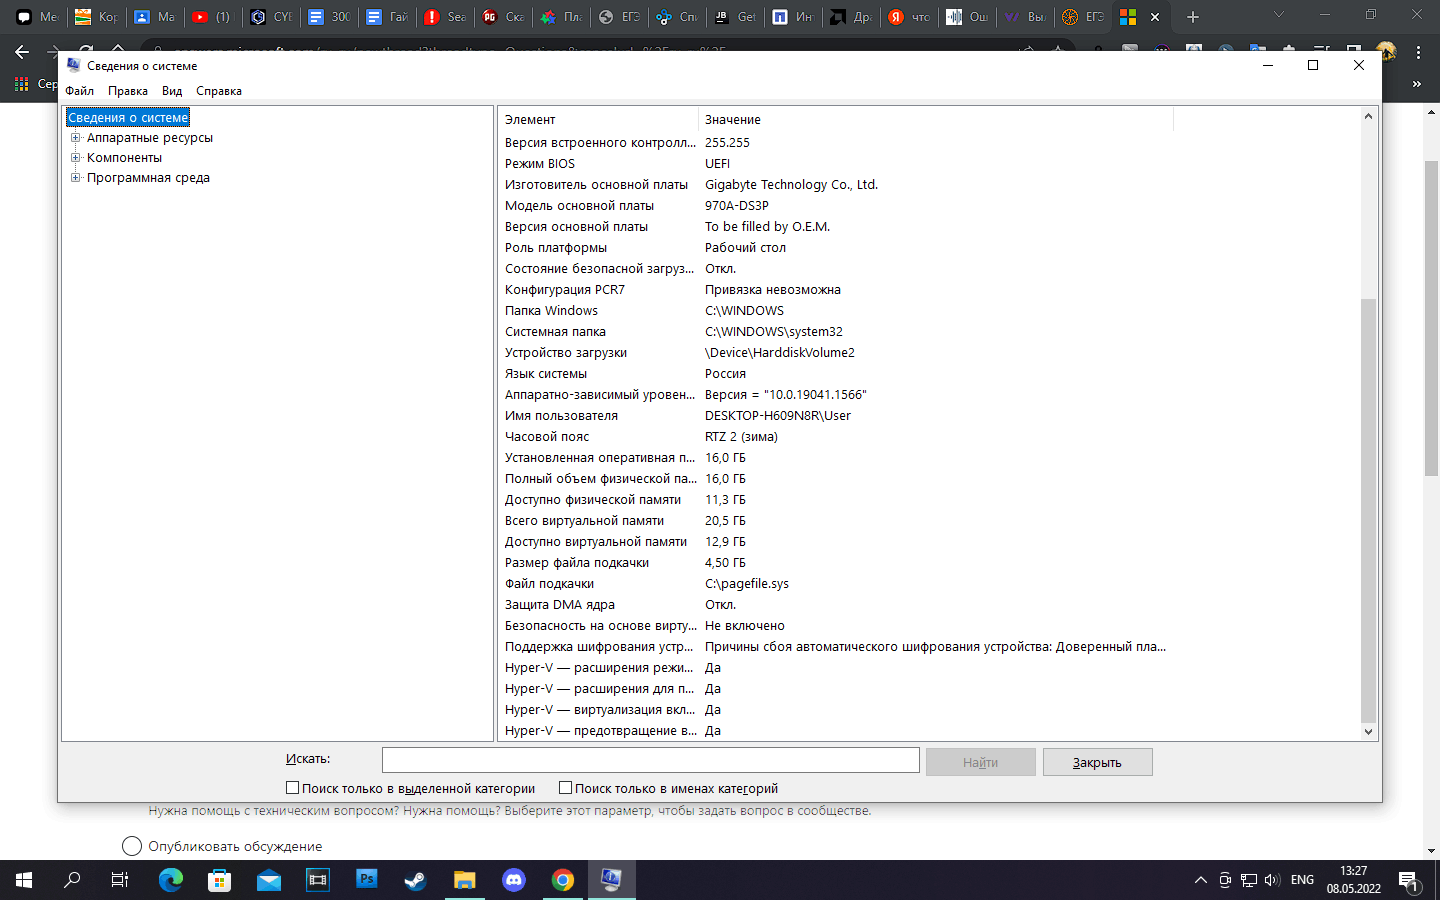1440x900 pixels.
Task: Open Photoshop from the taskbar
Action: pyautogui.click(x=367, y=879)
